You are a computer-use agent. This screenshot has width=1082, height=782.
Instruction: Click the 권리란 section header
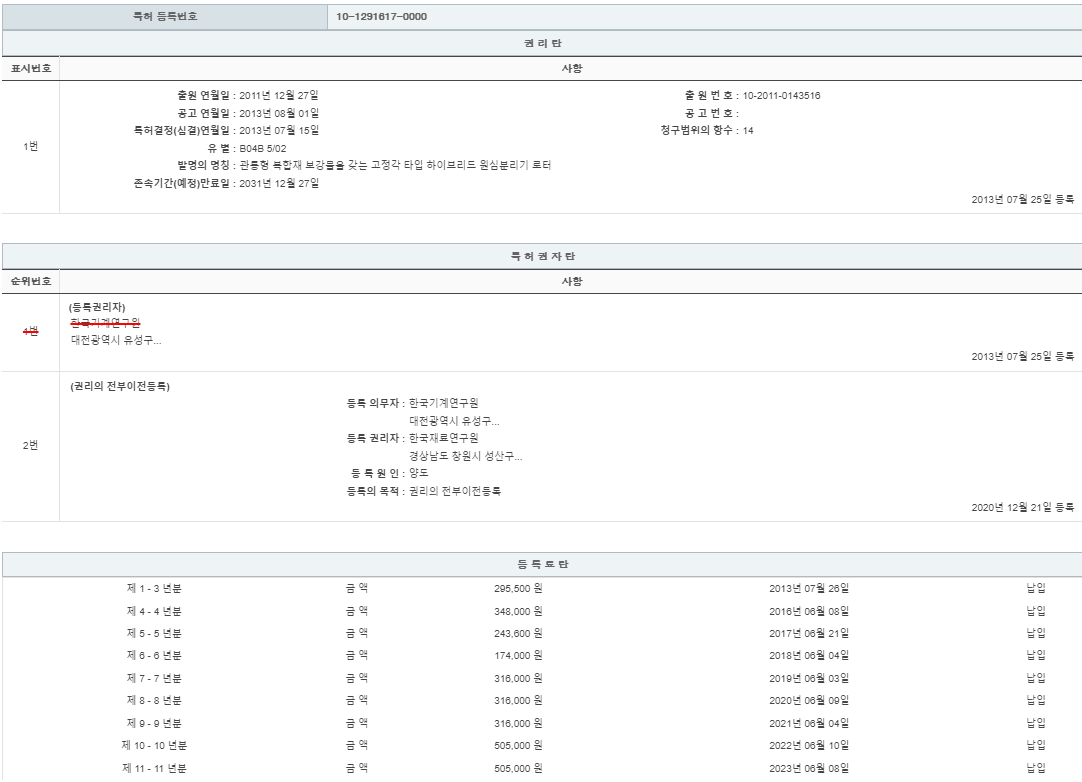click(542, 43)
